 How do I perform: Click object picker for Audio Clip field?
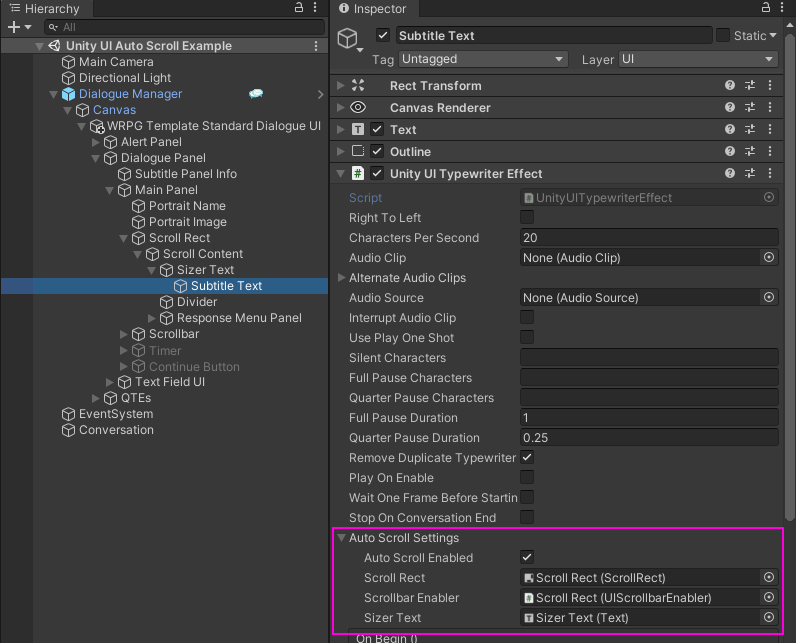[769, 257]
